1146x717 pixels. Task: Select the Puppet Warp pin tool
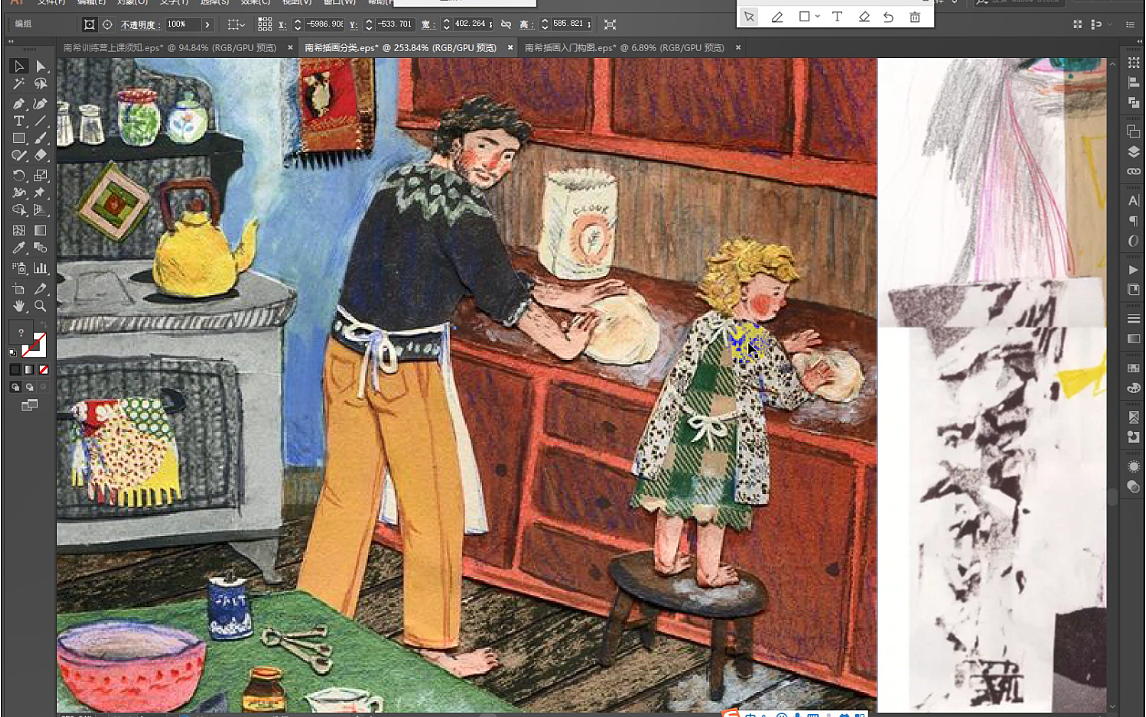tap(40, 193)
